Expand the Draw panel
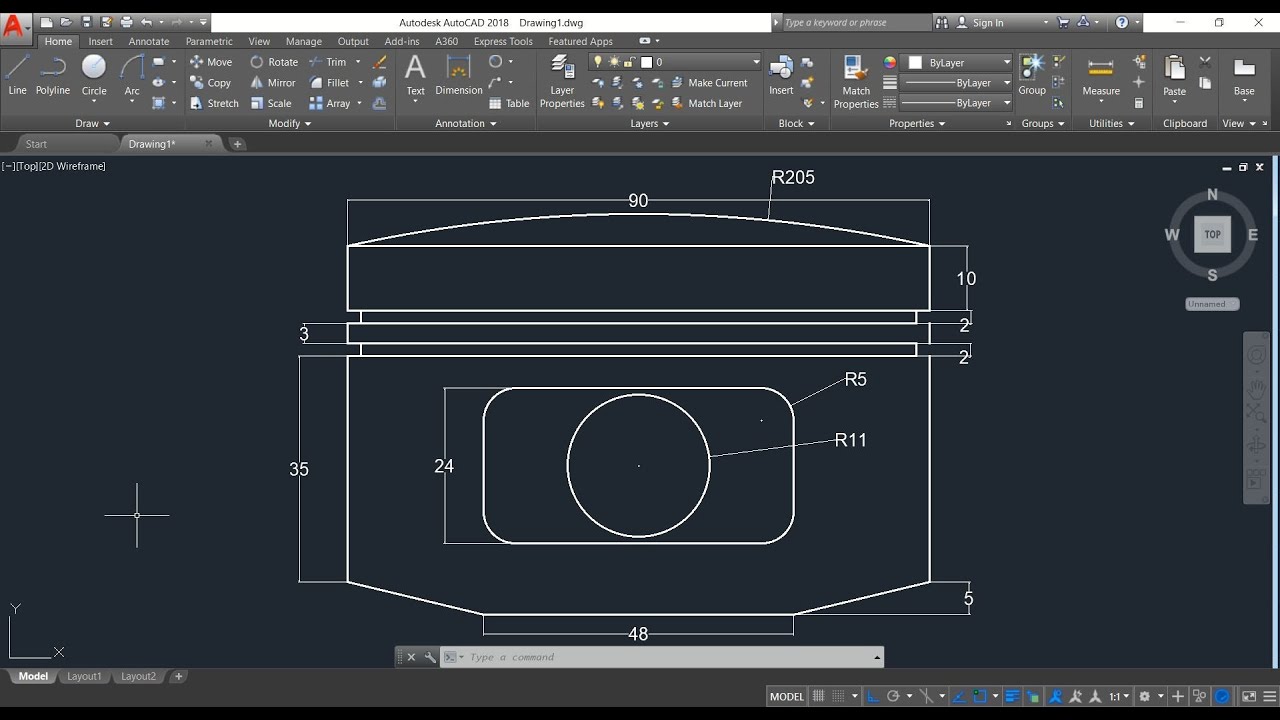This screenshot has width=1280, height=720. [93, 124]
